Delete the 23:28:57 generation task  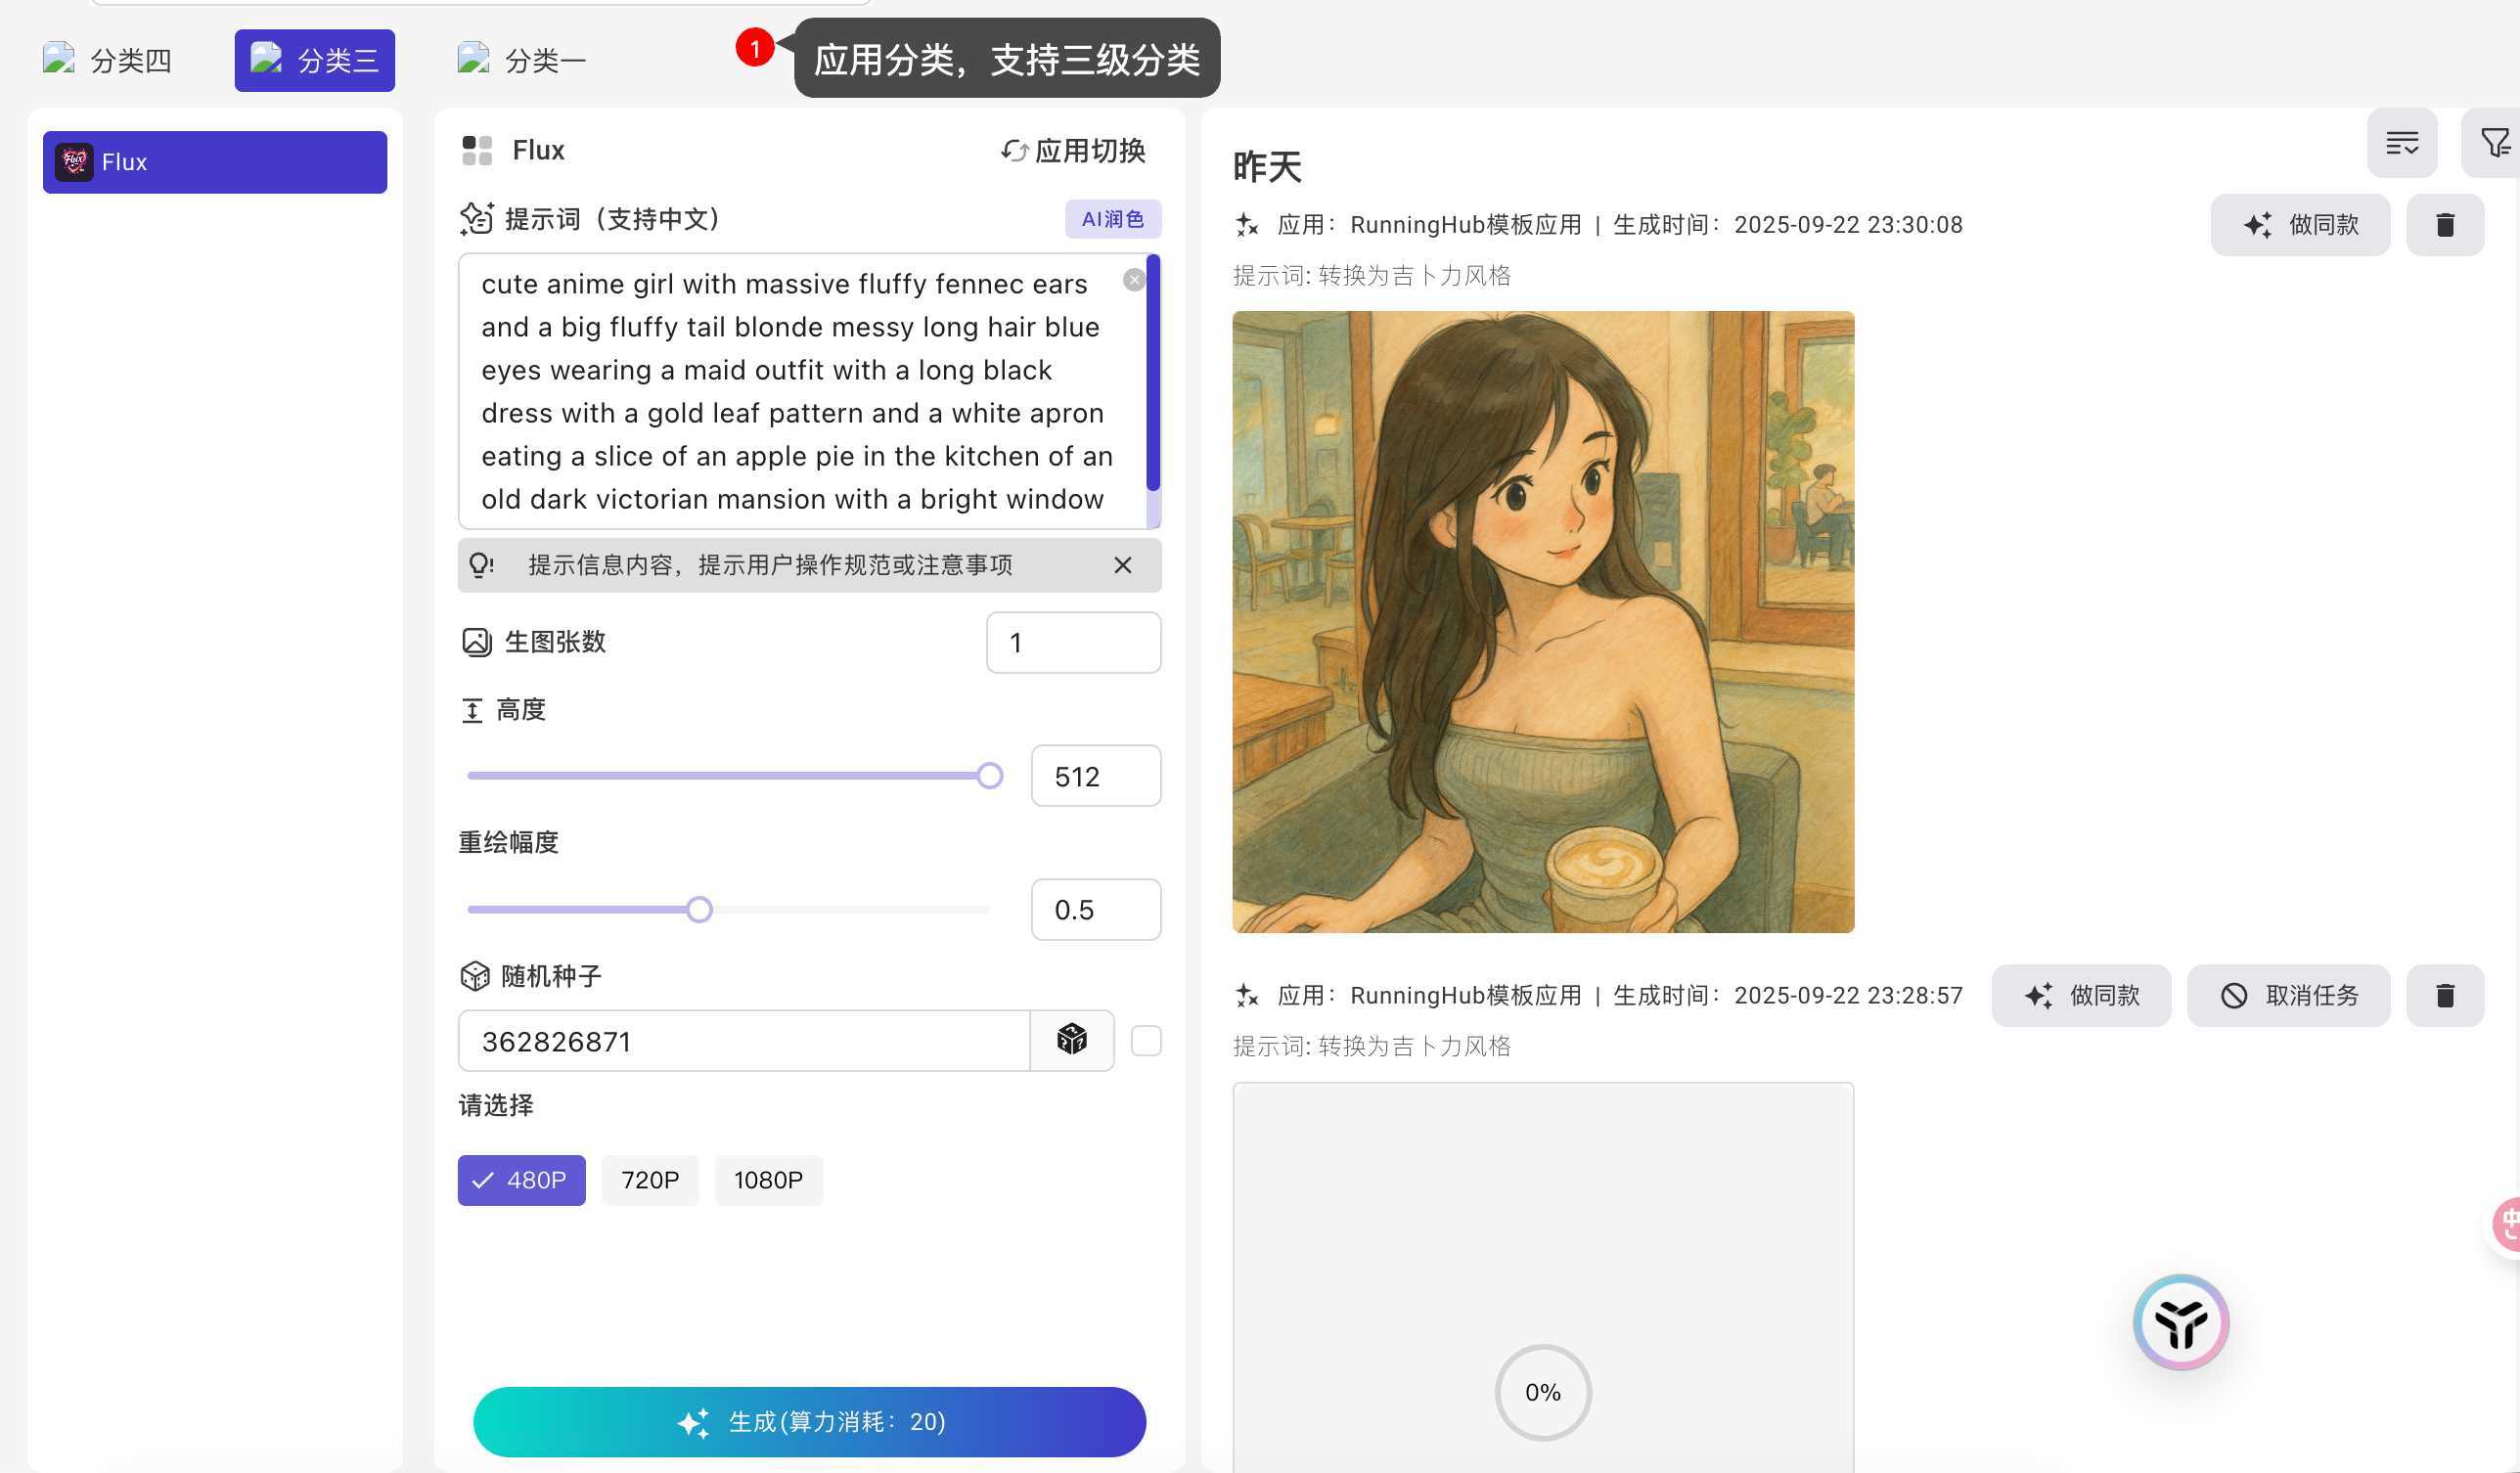point(2444,995)
